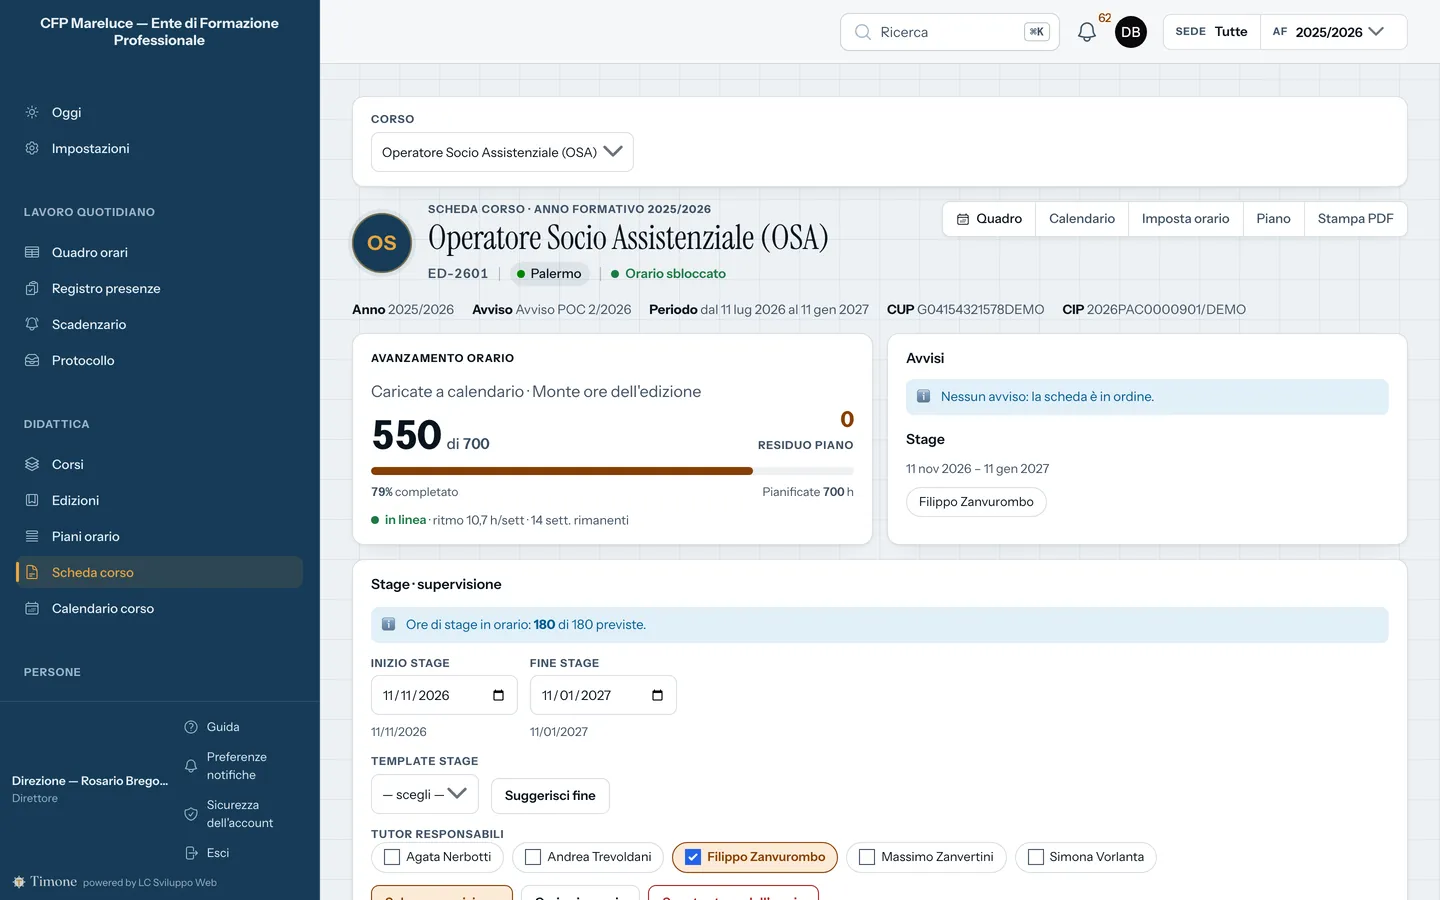Switch to the Calendario tab
1440x900 pixels.
pos(1082,219)
